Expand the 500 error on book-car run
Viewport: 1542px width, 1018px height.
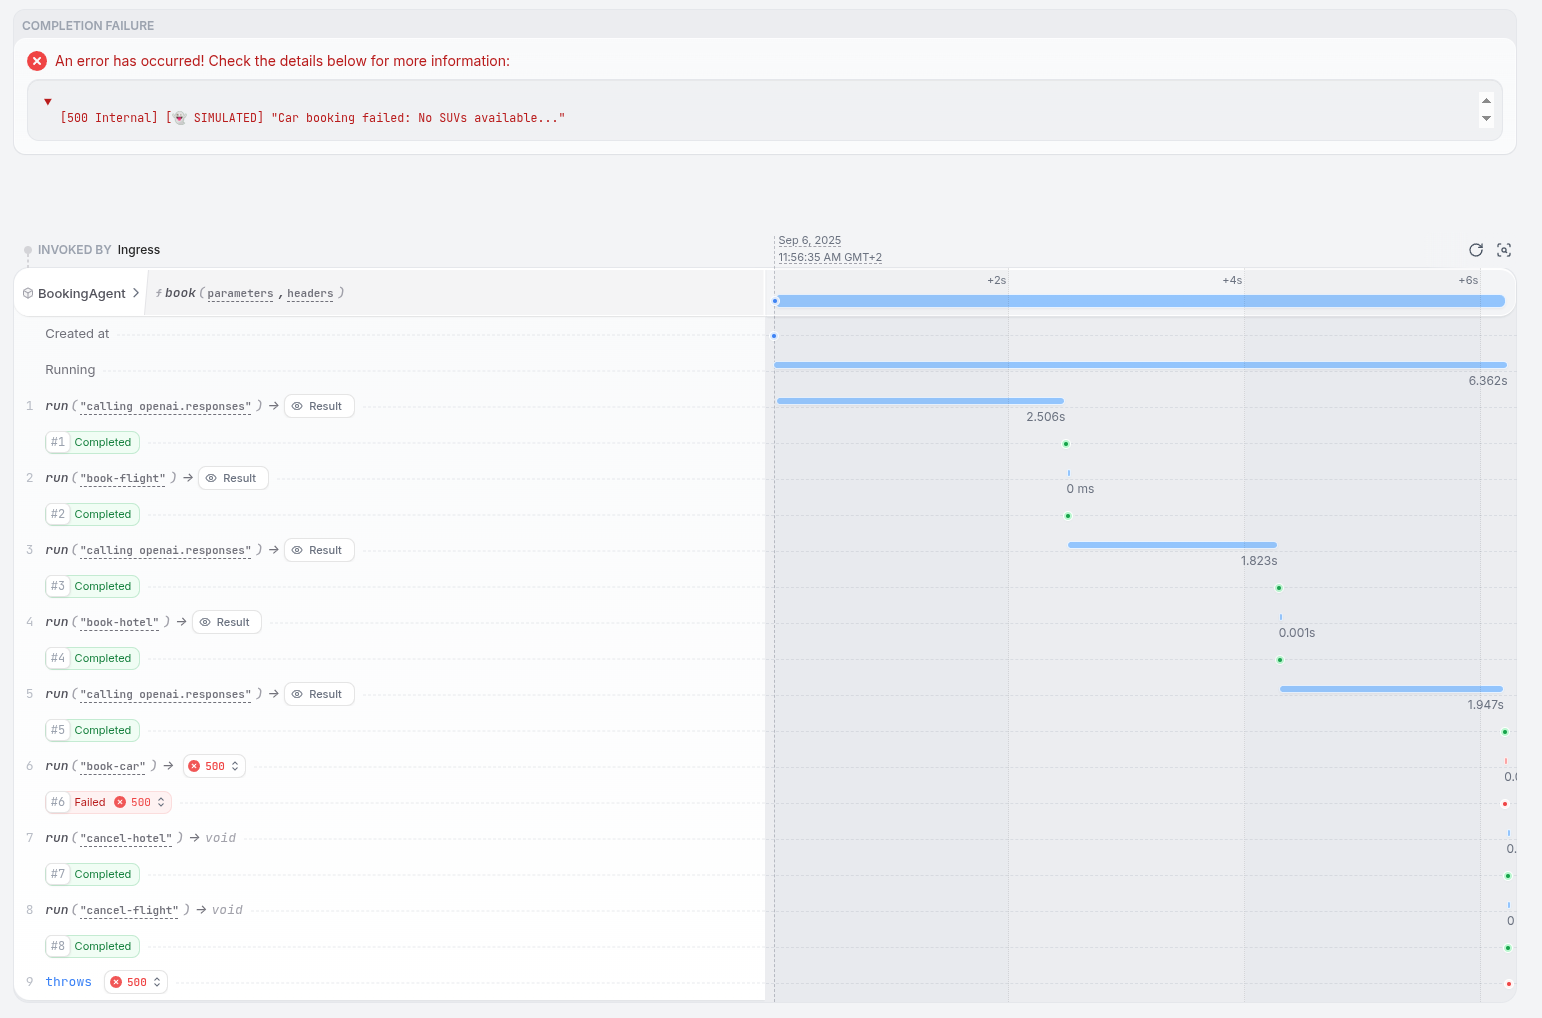pos(214,766)
